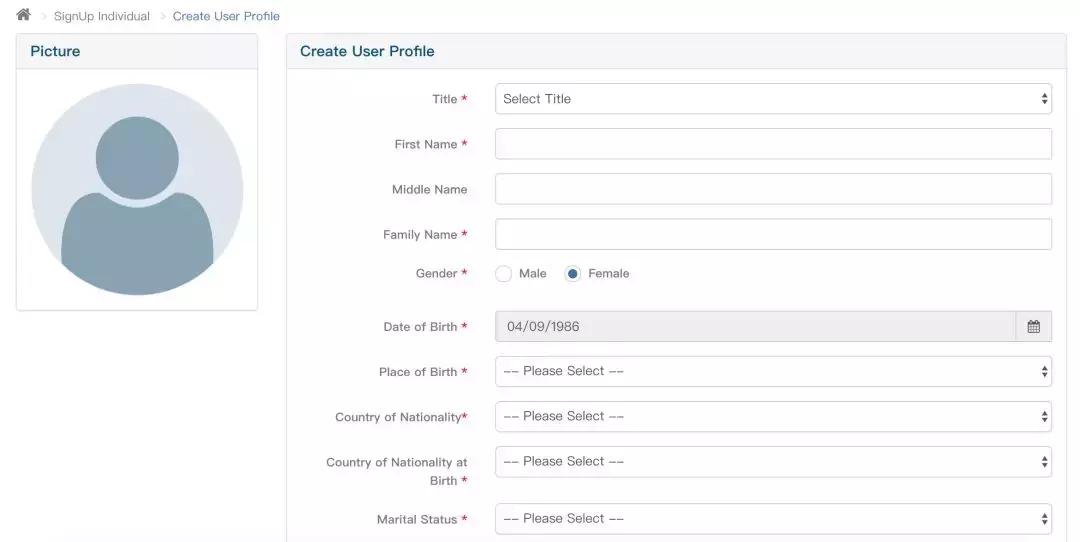
Task: Open the Select Title dropdown
Action: click(x=773, y=99)
